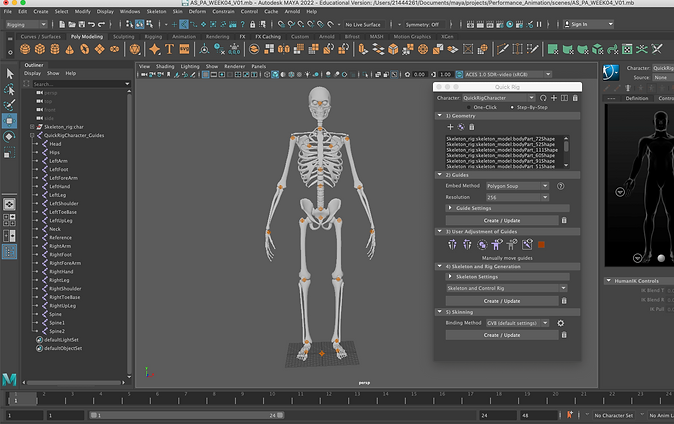This screenshot has height=424, width=674.
Task: Open the Definition tab in HumanIK panel
Action: (637, 98)
